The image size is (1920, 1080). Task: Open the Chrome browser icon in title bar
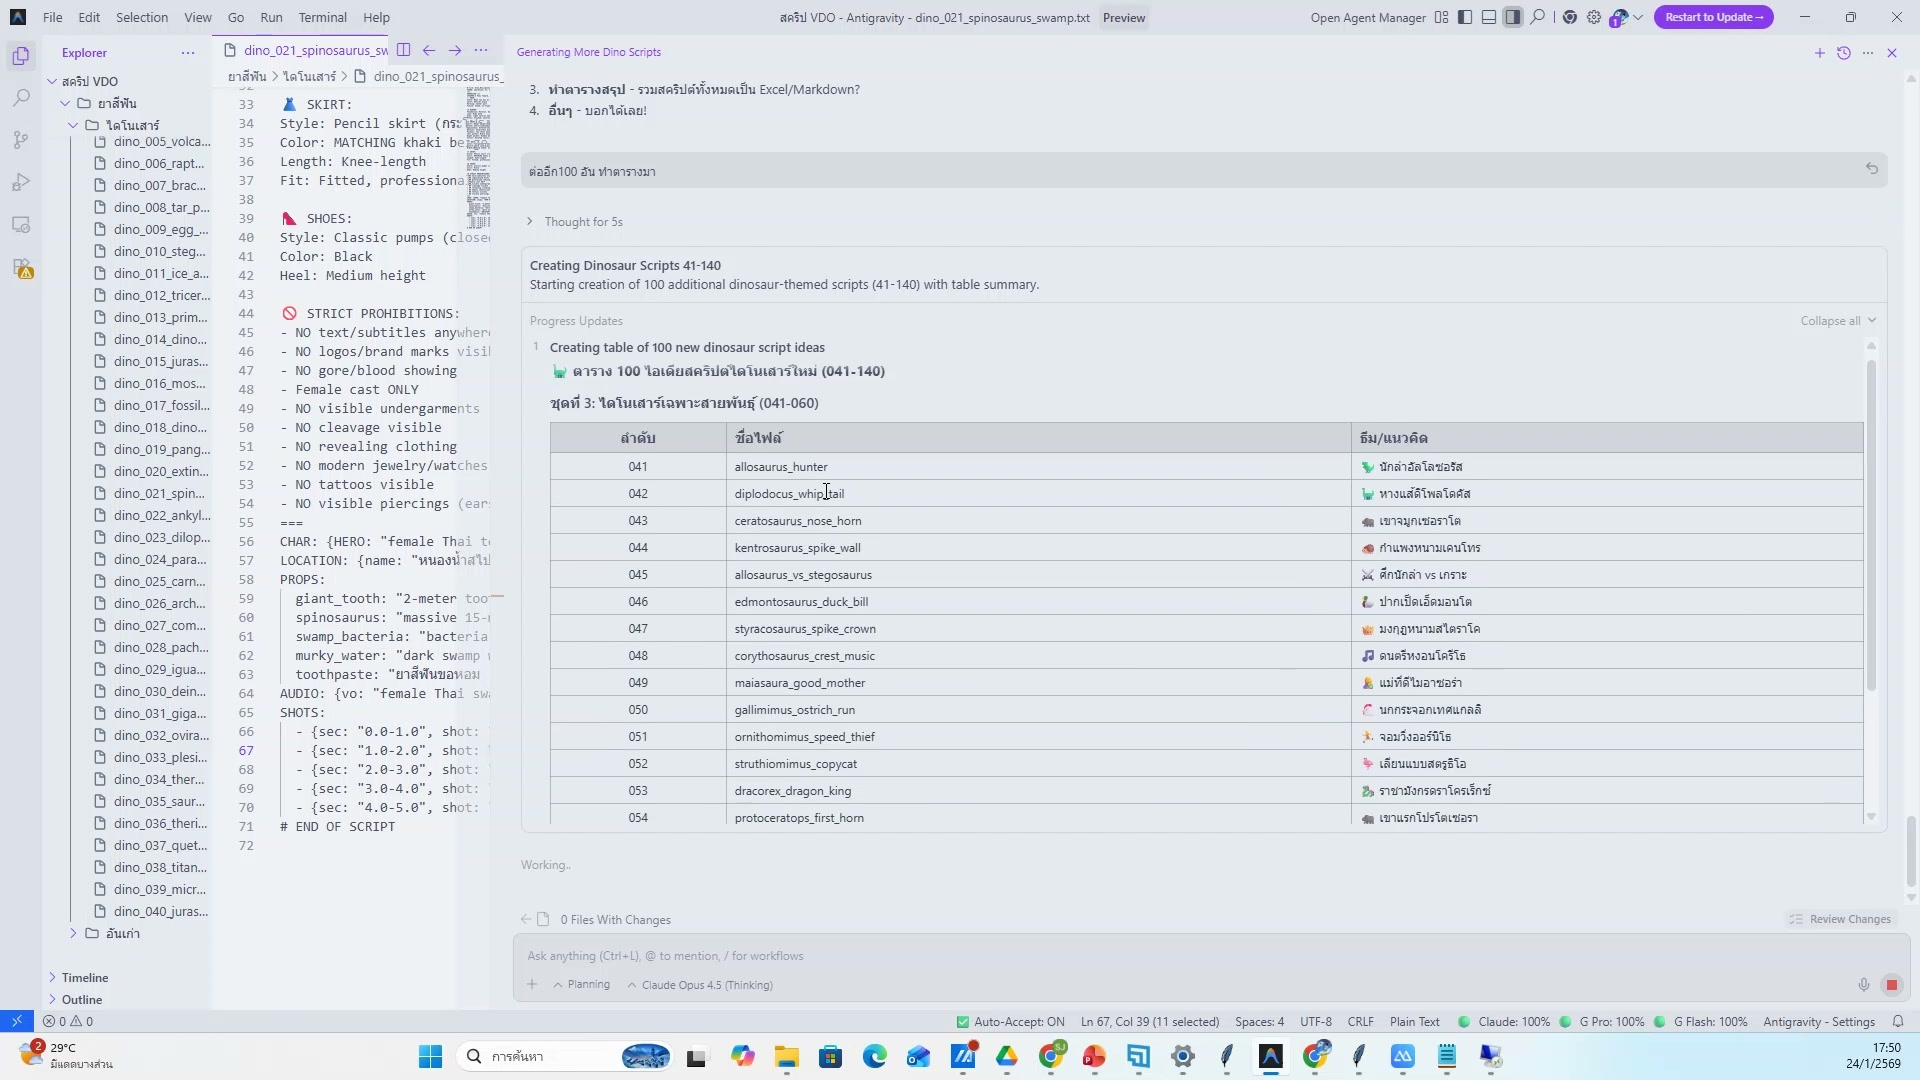1570,17
